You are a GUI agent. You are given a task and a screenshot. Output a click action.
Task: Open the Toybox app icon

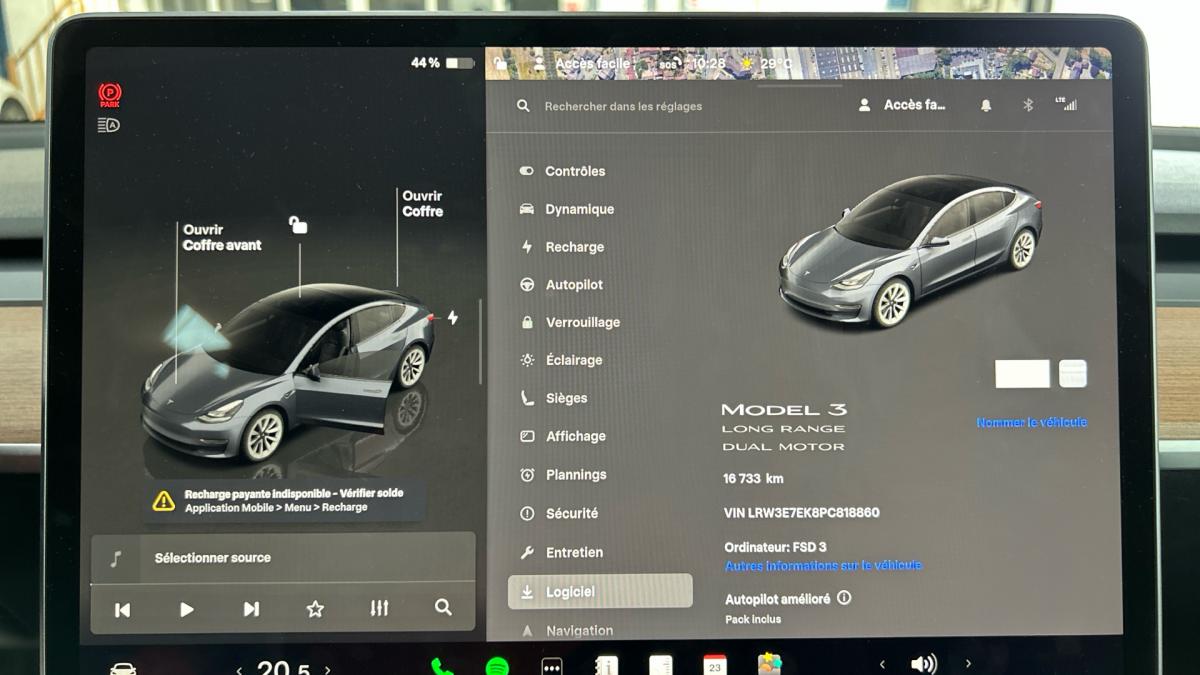pyautogui.click(x=770, y=664)
